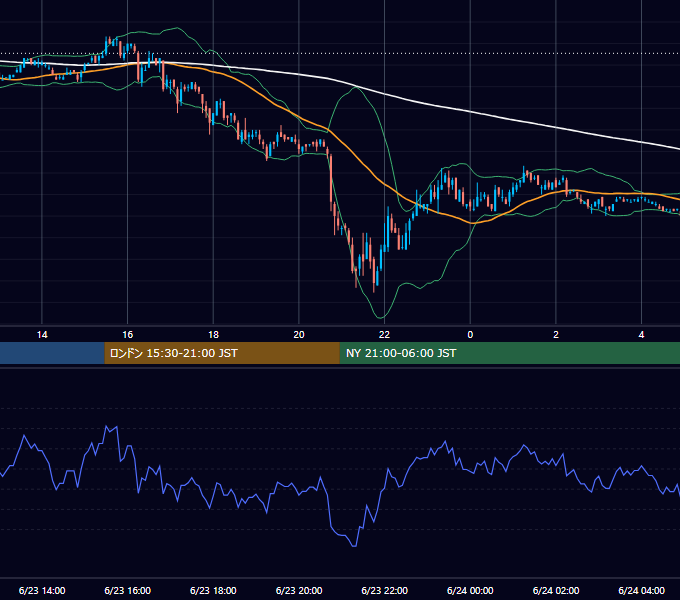Click the hour label 0 on the upper axis

tap(470, 335)
